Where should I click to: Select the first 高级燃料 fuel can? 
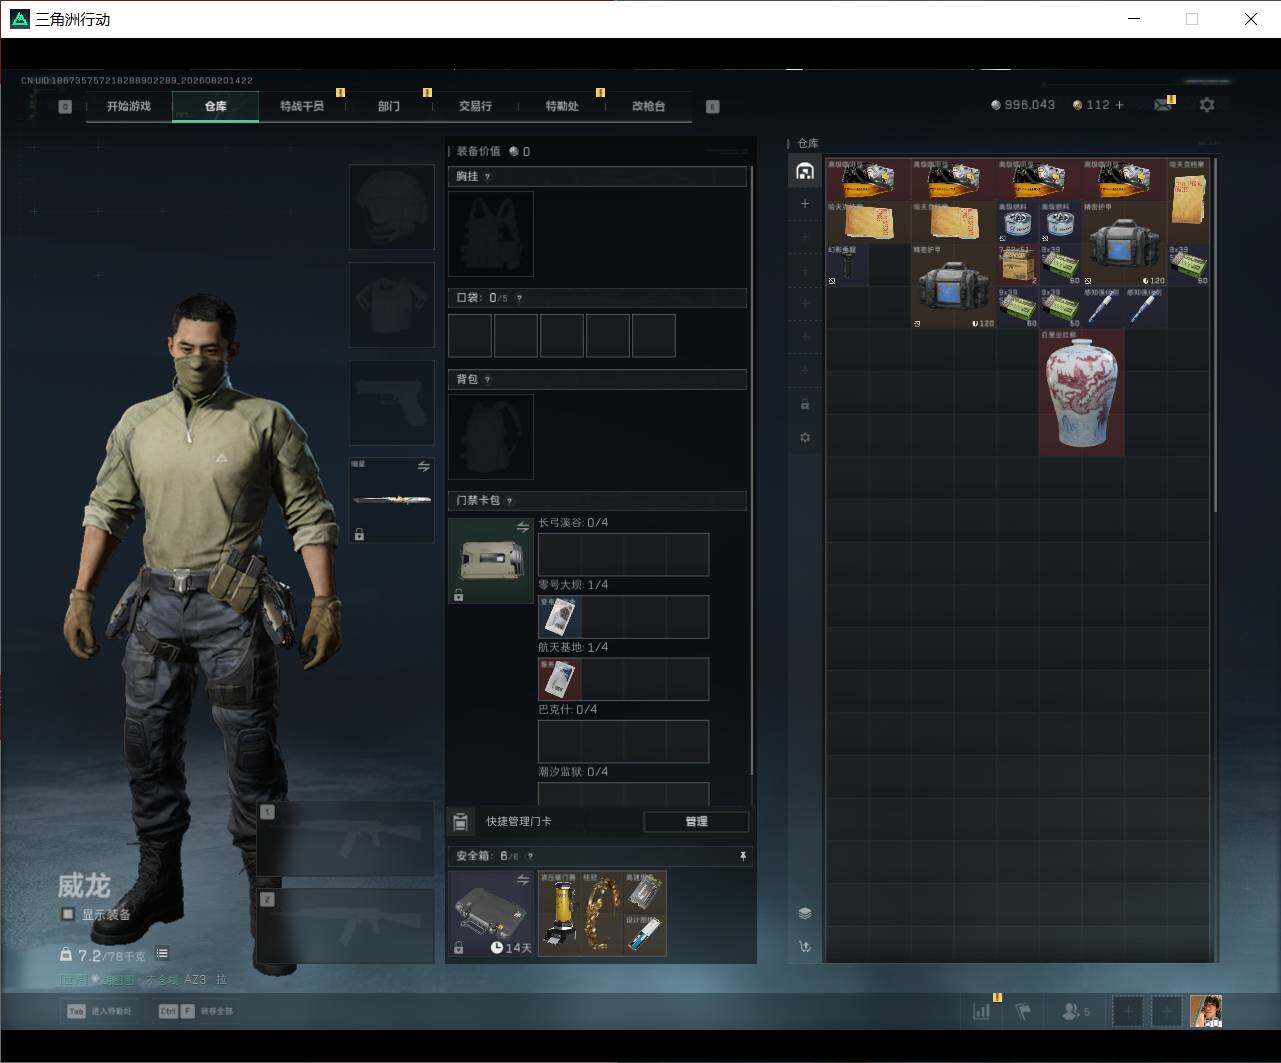[x=1018, y=222]
